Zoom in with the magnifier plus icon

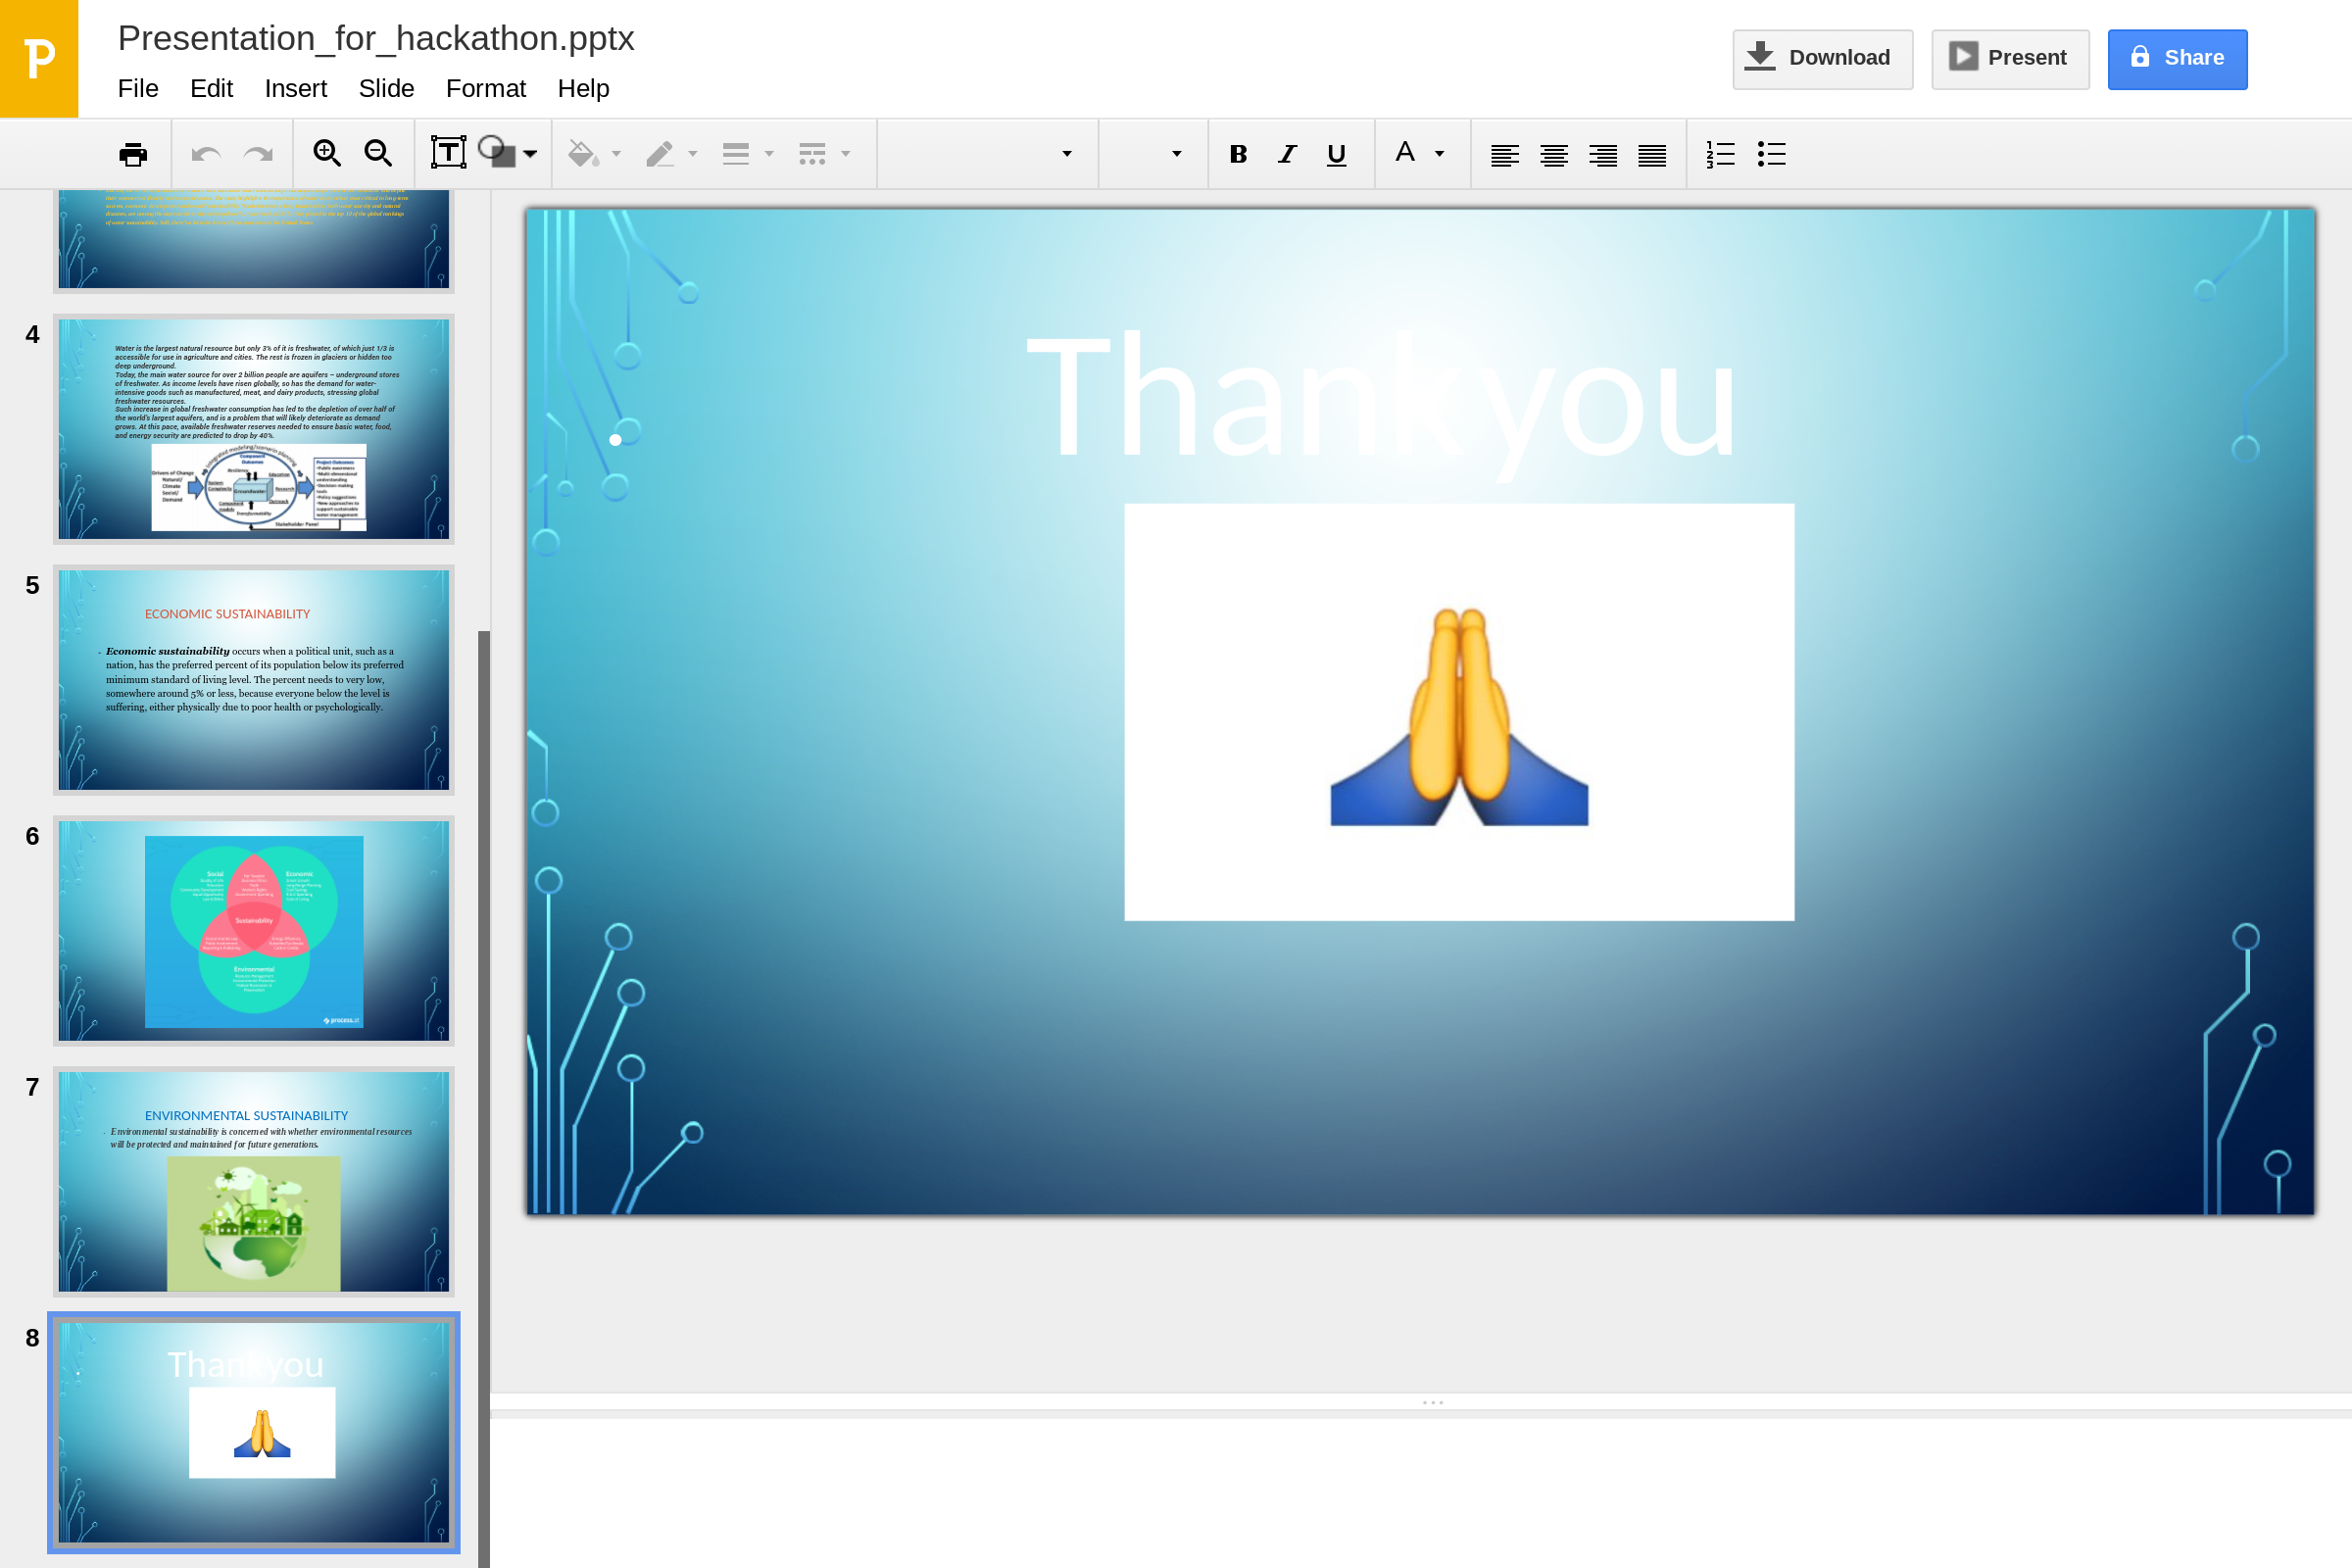pos(327,153)
